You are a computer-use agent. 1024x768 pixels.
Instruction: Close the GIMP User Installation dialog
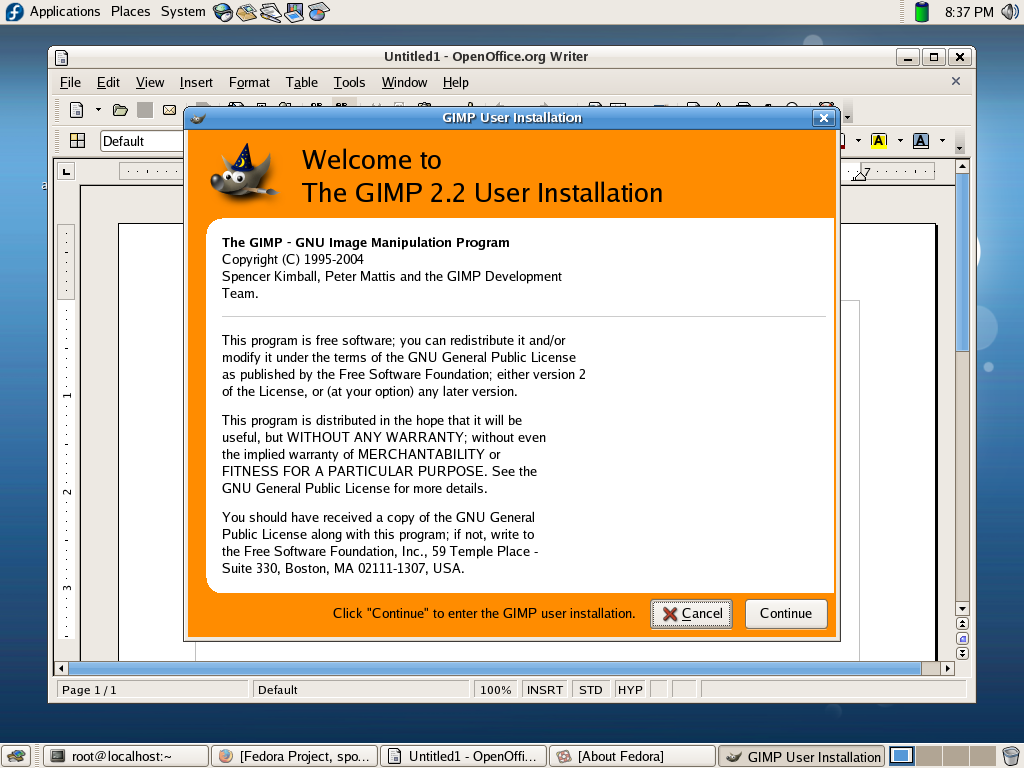pos(824,118)
